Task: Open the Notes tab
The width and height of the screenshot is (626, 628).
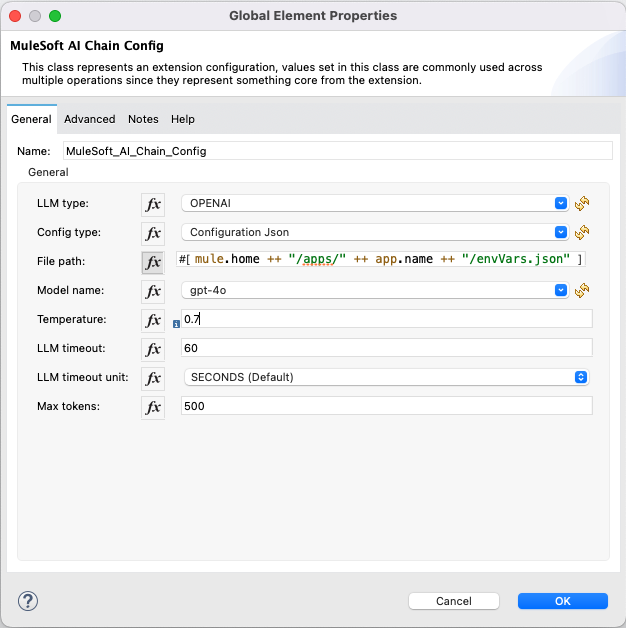Action: [x=143, y=119]
